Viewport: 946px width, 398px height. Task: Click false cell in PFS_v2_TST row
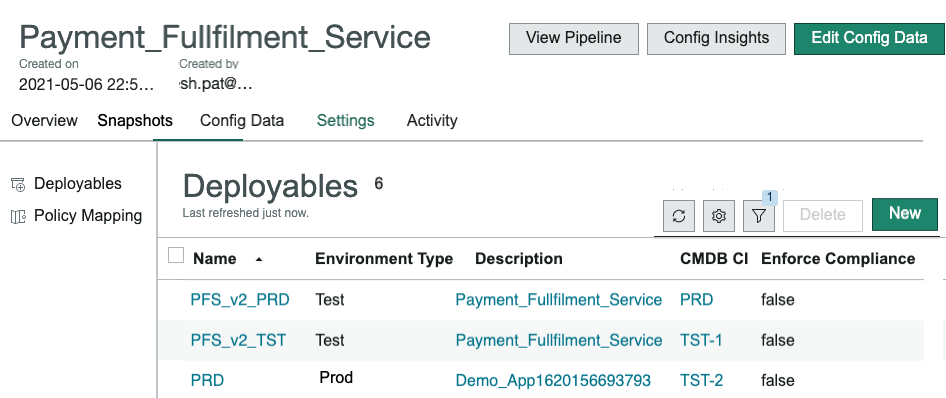[x=778, y=340]
